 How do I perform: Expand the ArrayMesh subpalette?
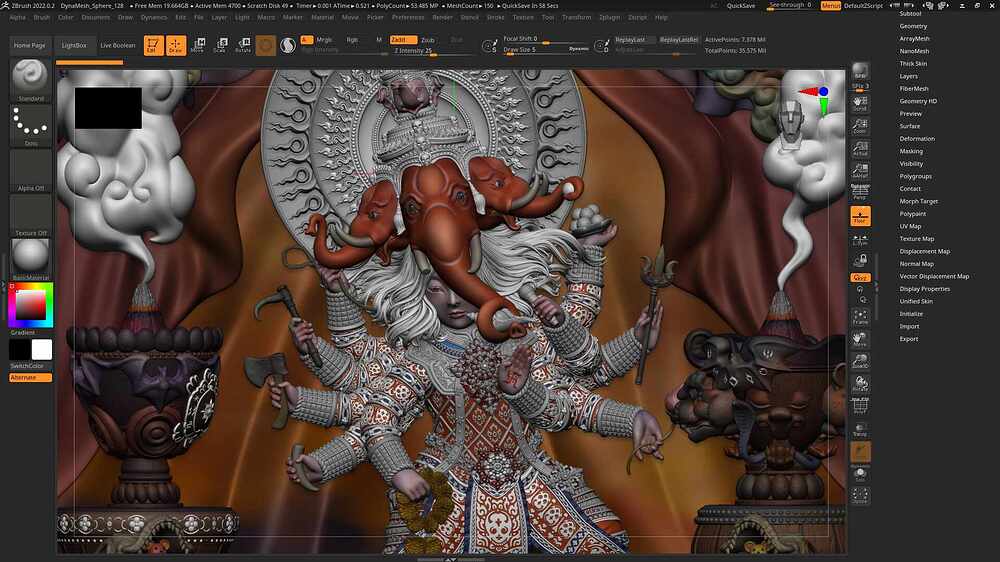(914, 38)
